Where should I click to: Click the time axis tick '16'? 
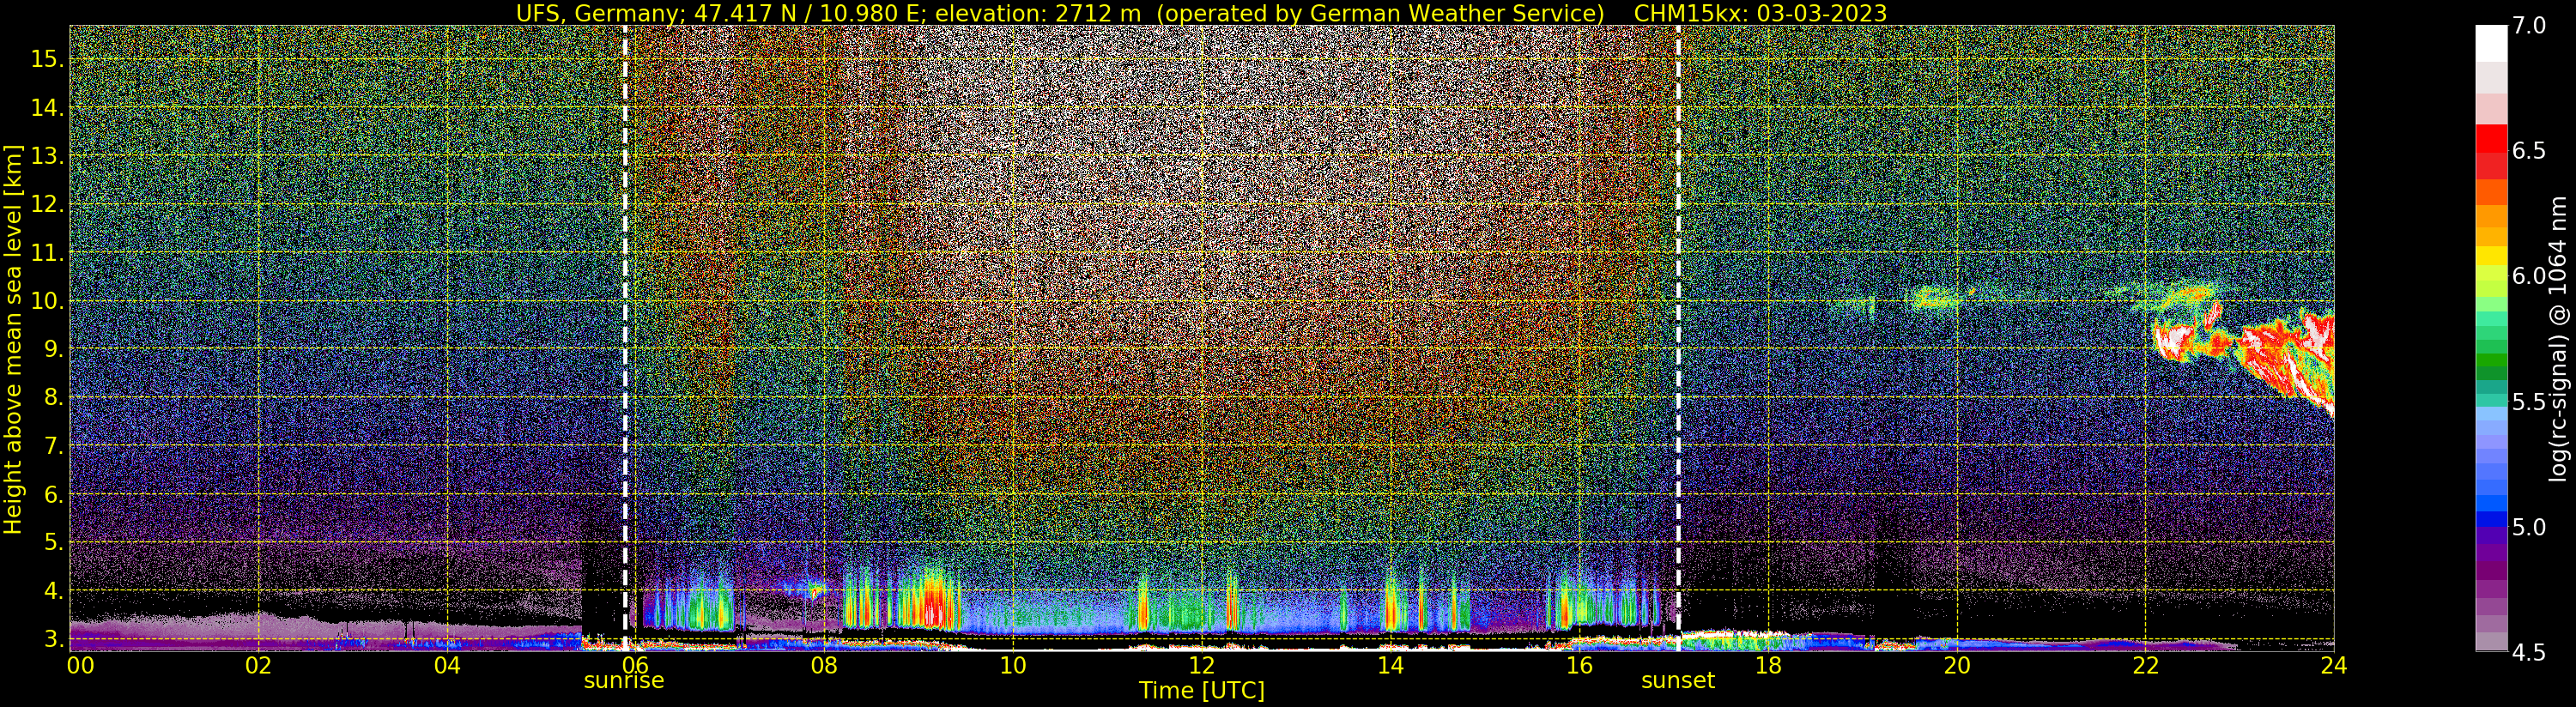coord(1579,665)
